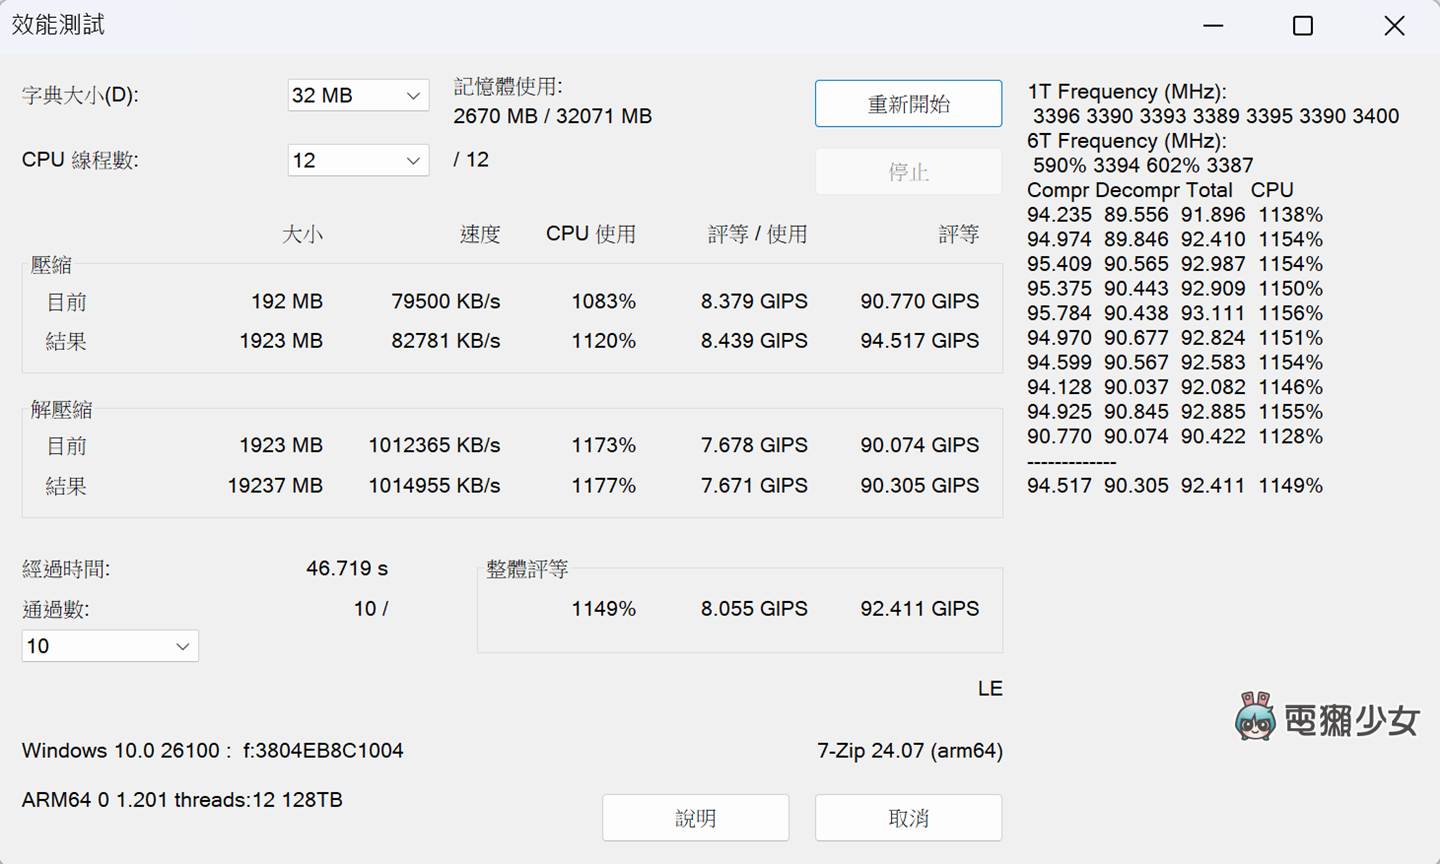Click ARM64 threads:12 128TB info line
The height and width of the screenshot is (864, 1440).
tap(182, 800)
